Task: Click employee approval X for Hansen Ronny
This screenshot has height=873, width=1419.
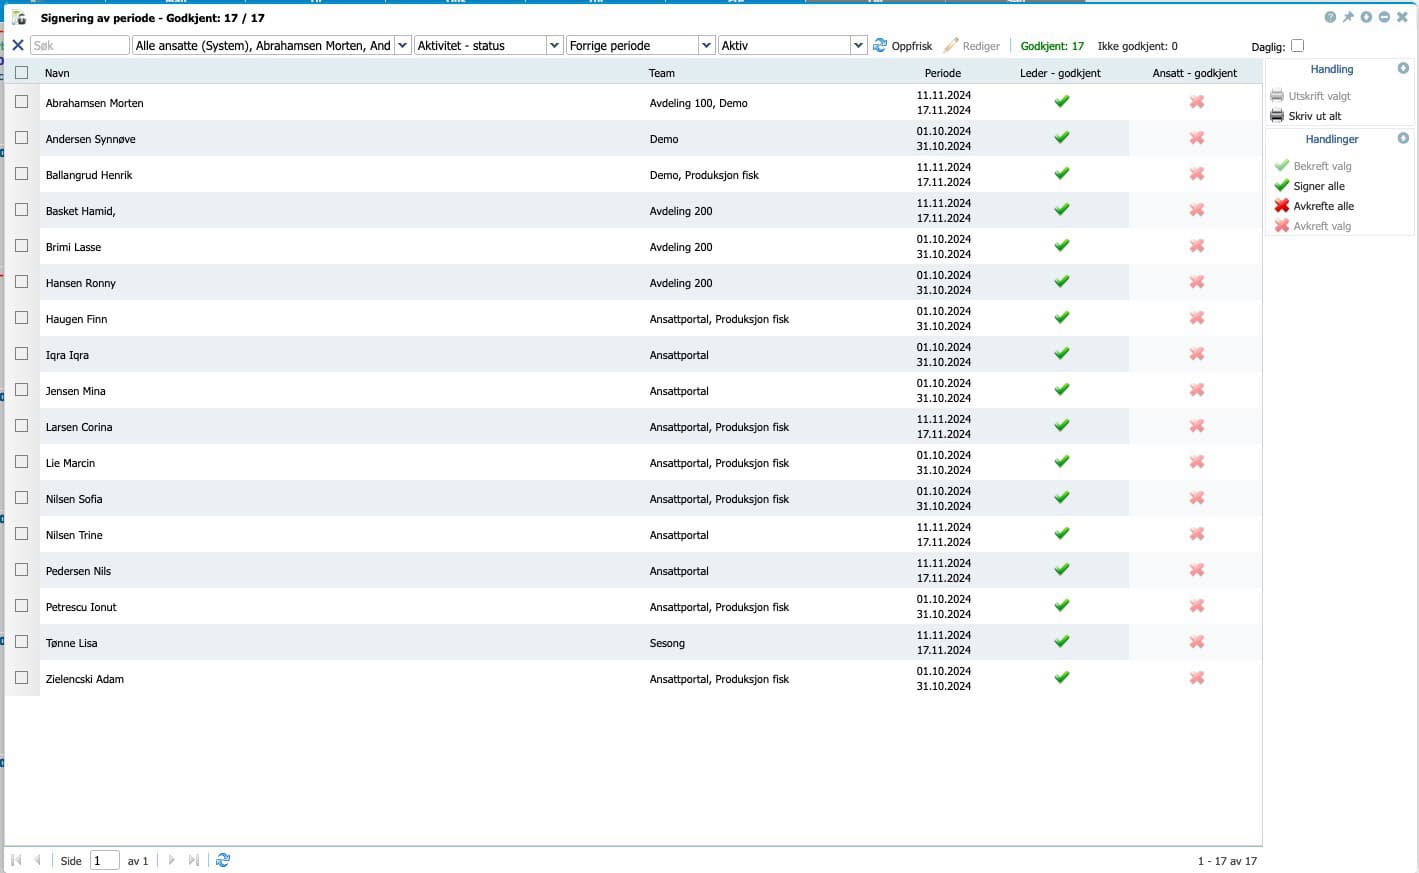Action: point(1197,282)
